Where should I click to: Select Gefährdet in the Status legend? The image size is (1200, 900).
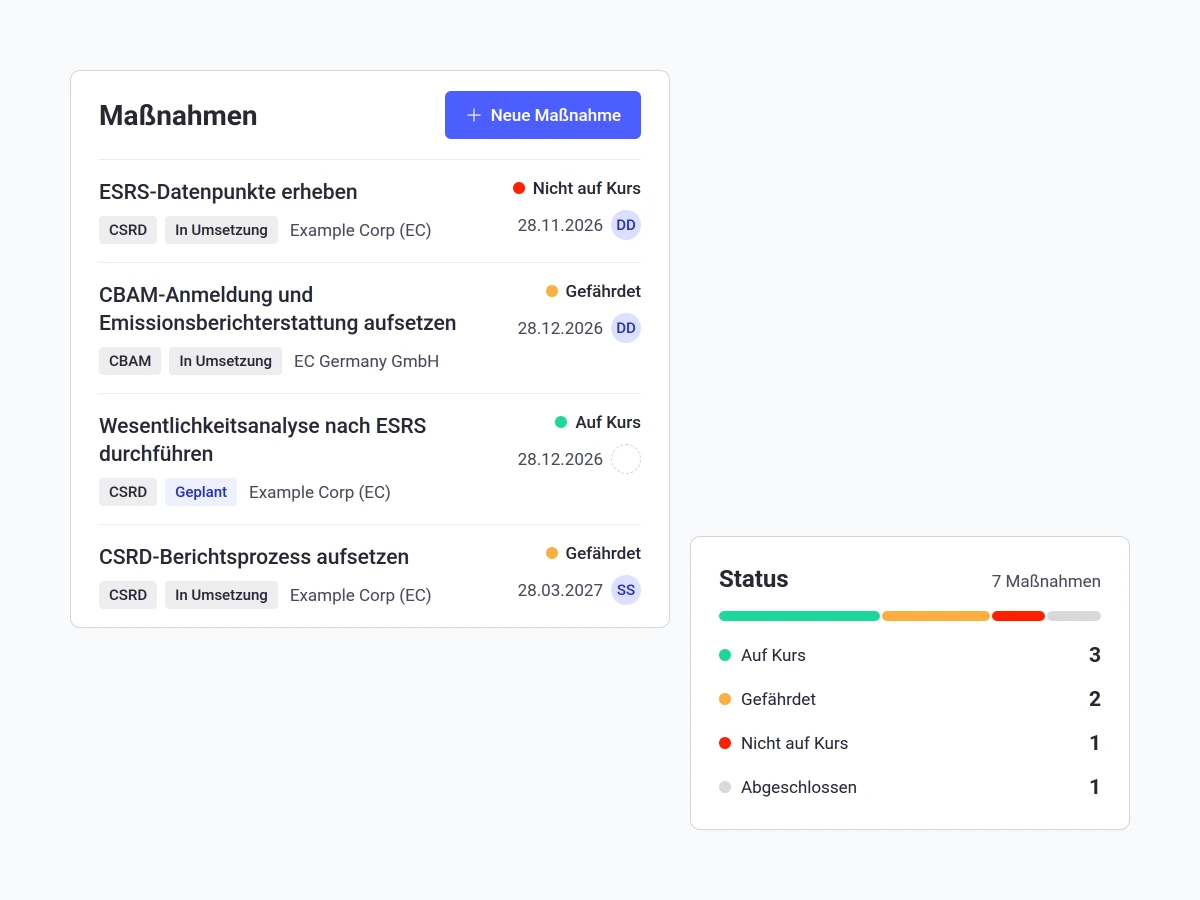pyautogui.click(x=910, y=699)
